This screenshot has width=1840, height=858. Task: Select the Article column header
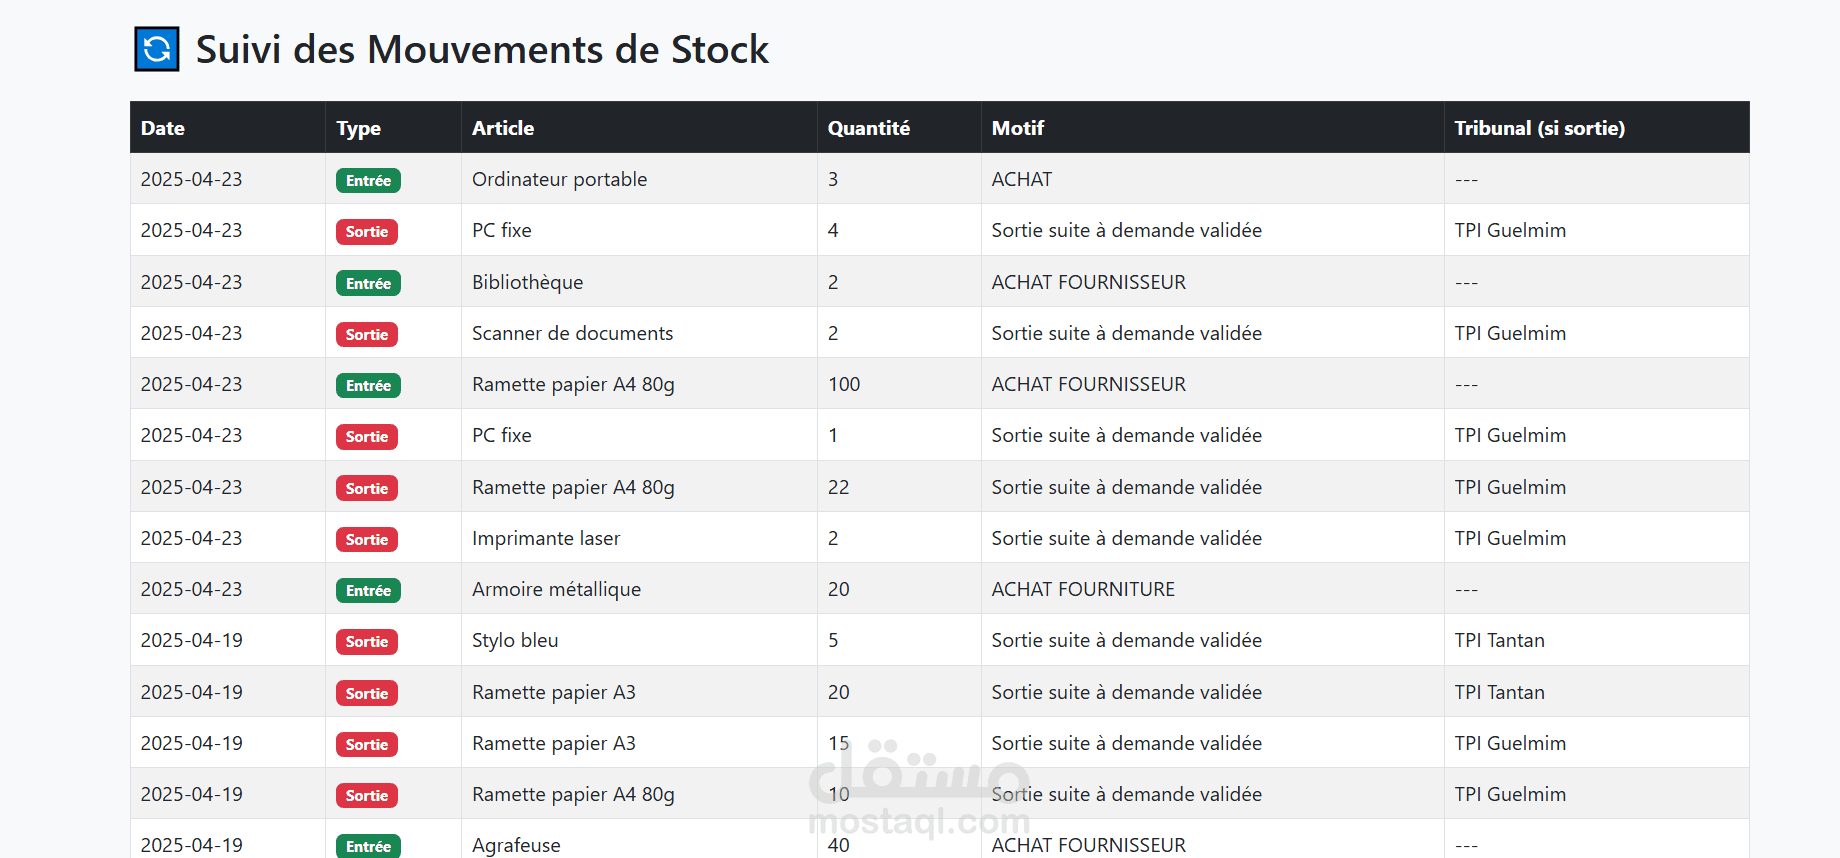click(503, 128)
